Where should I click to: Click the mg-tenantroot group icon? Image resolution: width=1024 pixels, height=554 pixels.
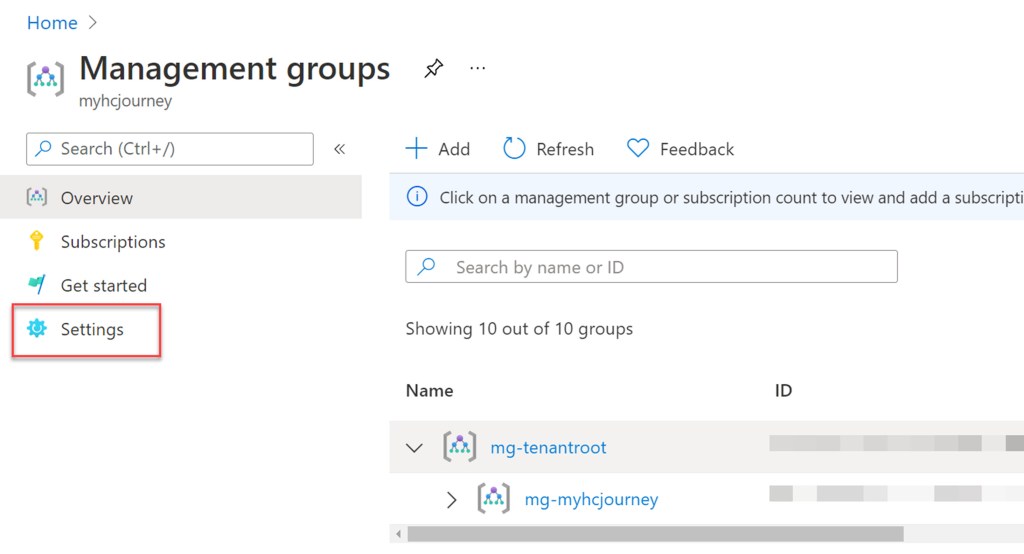click(x=460, y=447)
